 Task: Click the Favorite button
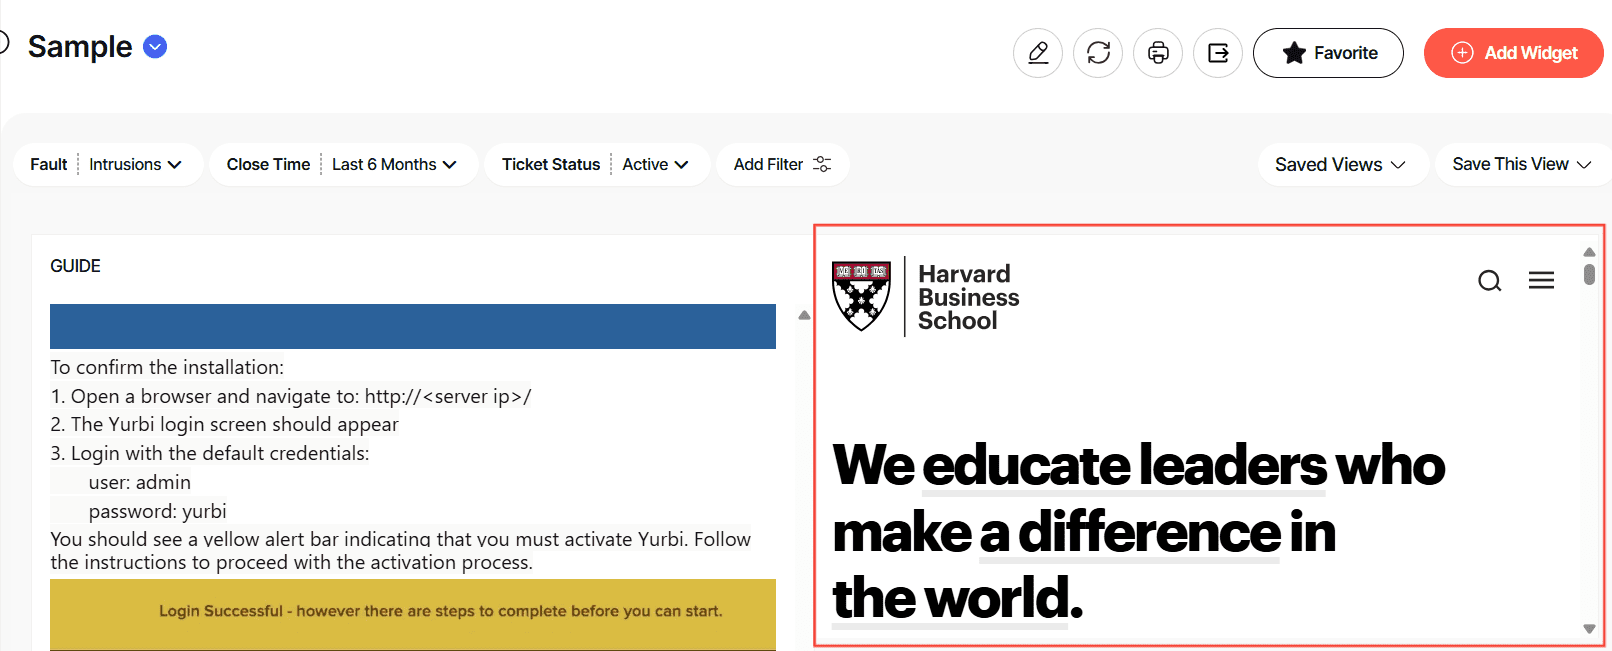(x=1328, y=53)
